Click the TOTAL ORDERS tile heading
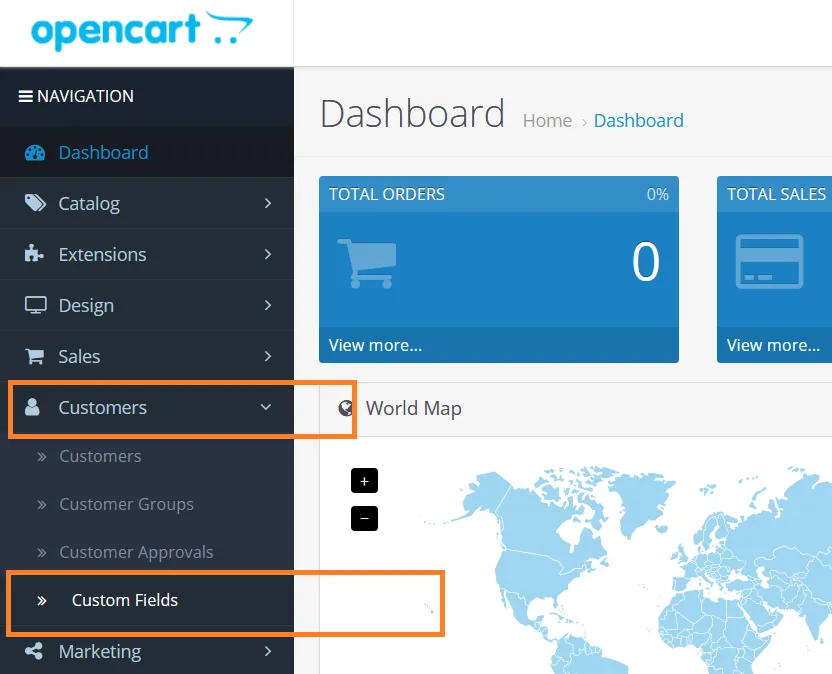The height and width of the screenshot is (674, 832). (387, 194)
